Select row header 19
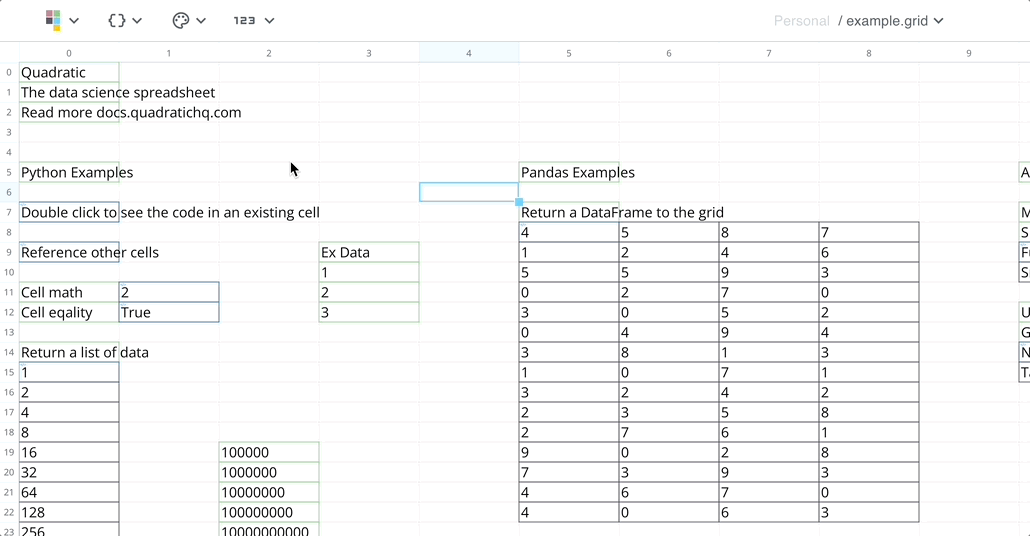The height and width of the screenshot is (536, 1030). coord(9,452)
